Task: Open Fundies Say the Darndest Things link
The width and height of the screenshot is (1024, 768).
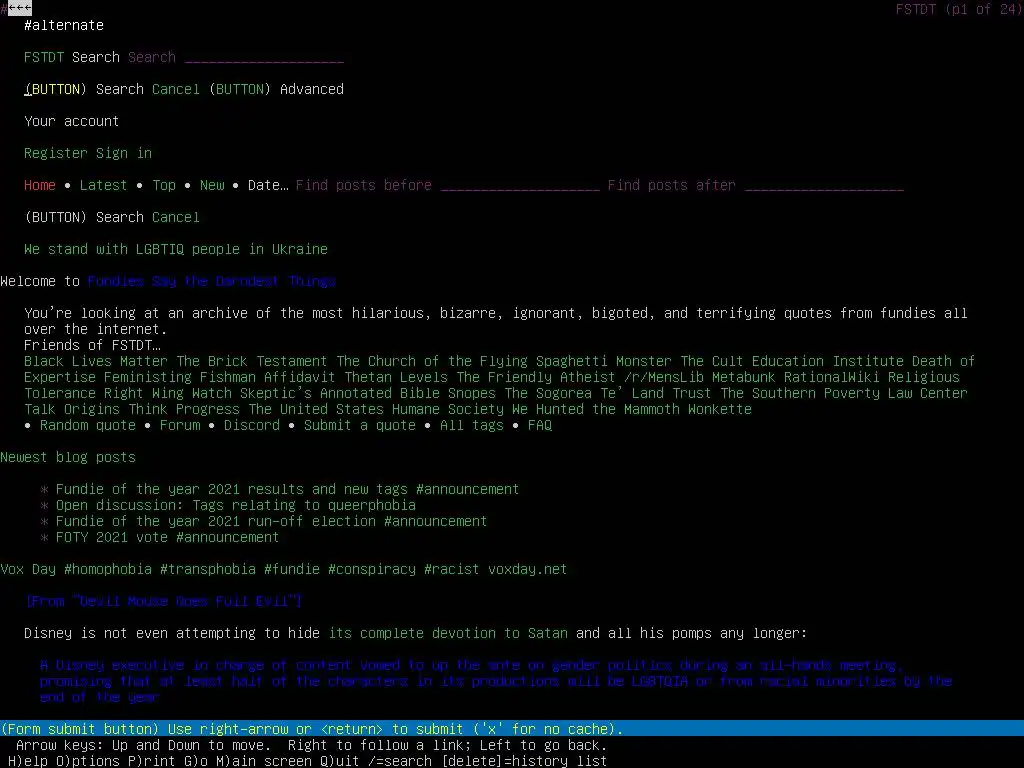Action: (212, 281)
